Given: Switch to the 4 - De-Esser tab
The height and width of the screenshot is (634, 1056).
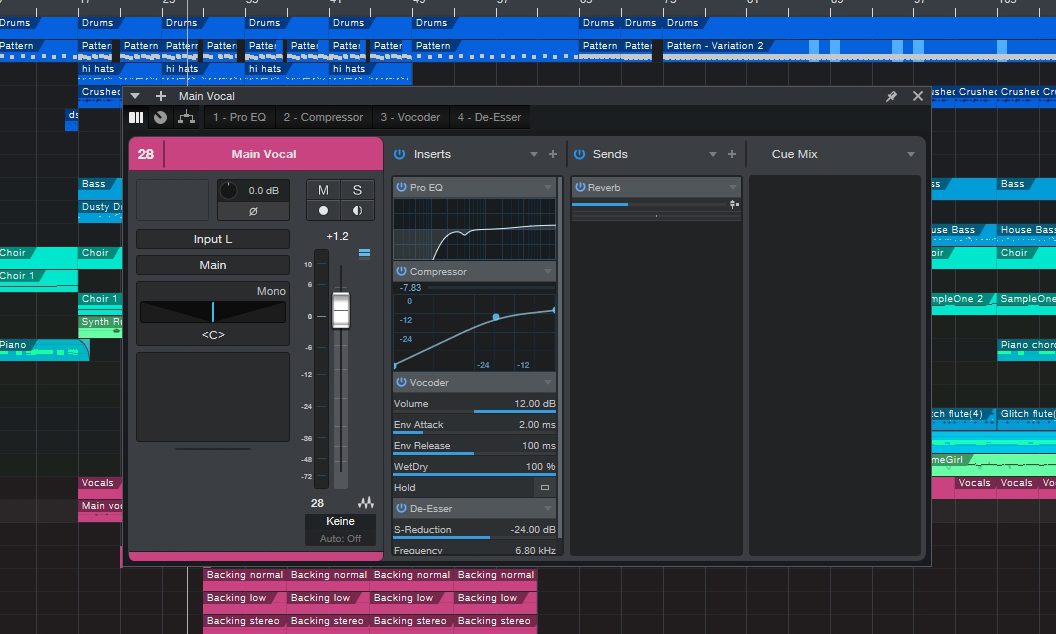Looking at the screenshot, I should [x=489, y=117].
